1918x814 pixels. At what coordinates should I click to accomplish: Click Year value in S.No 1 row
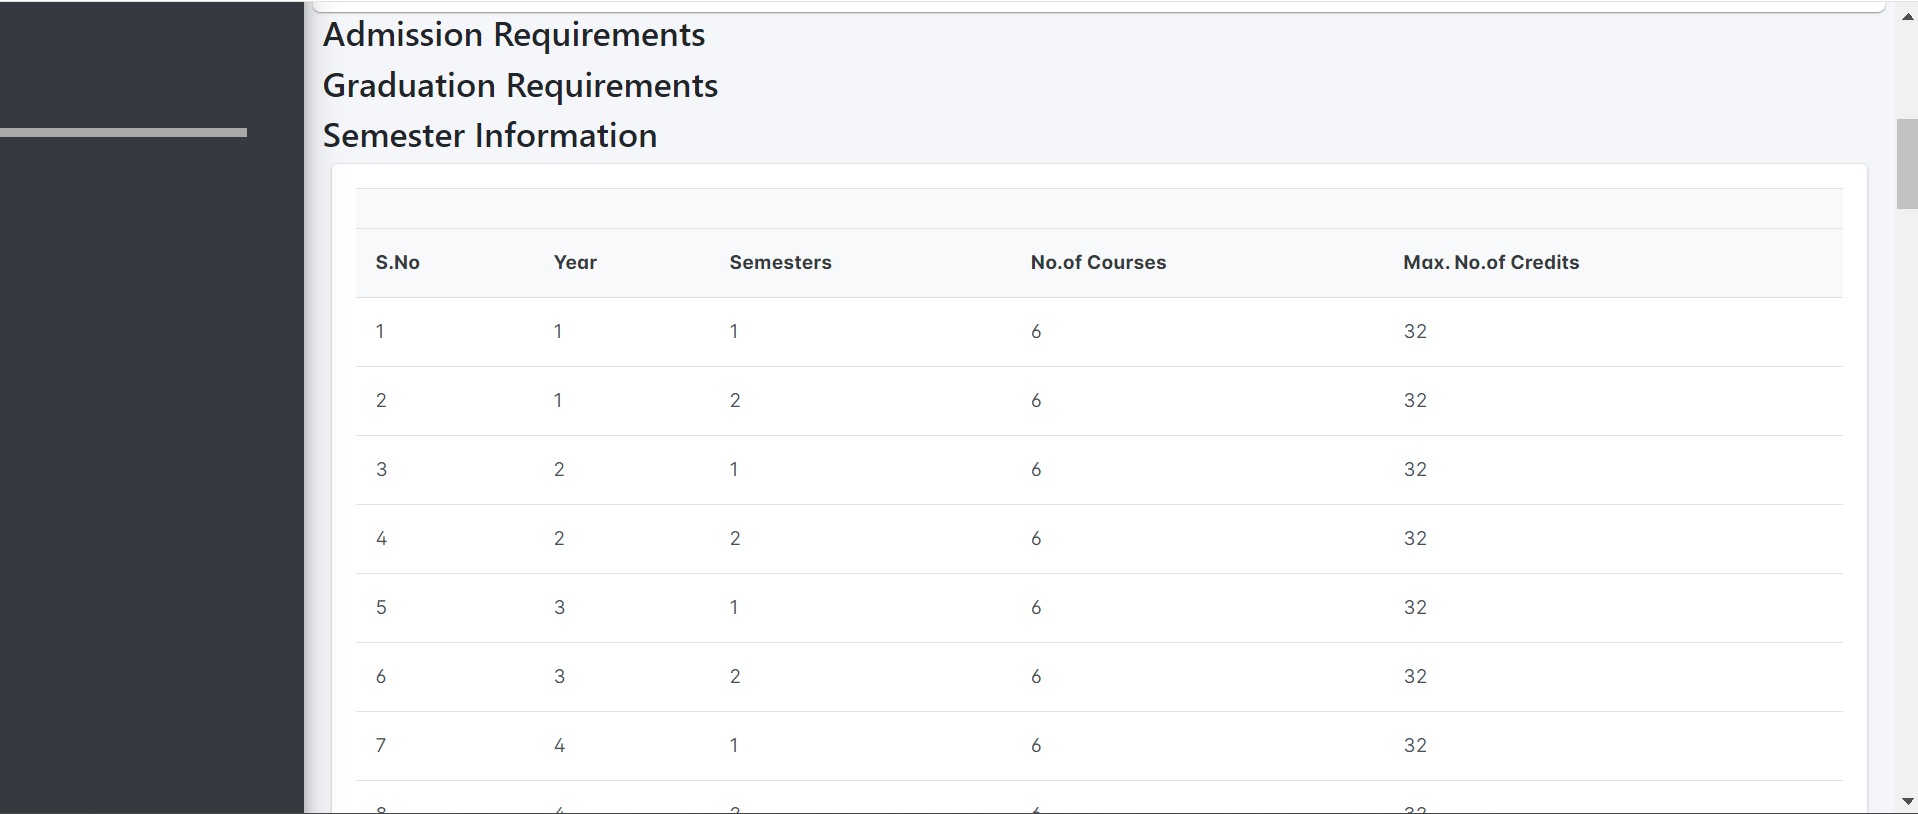[558, 331]
